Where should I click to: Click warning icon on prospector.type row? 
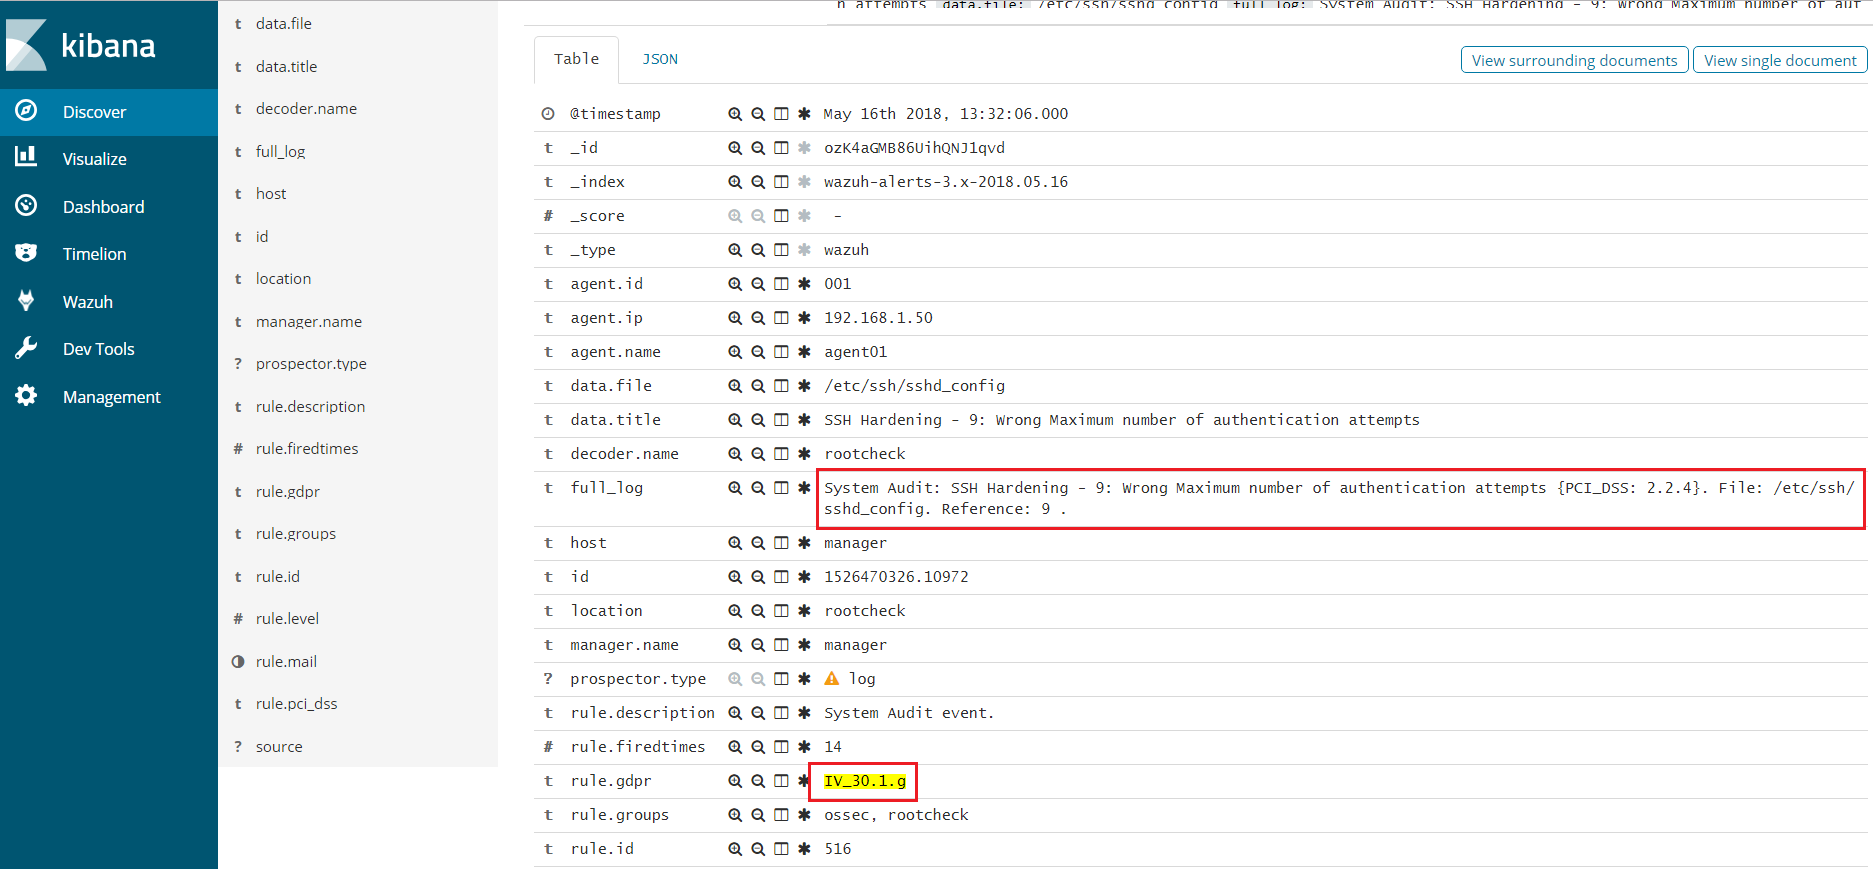[831, 679]
